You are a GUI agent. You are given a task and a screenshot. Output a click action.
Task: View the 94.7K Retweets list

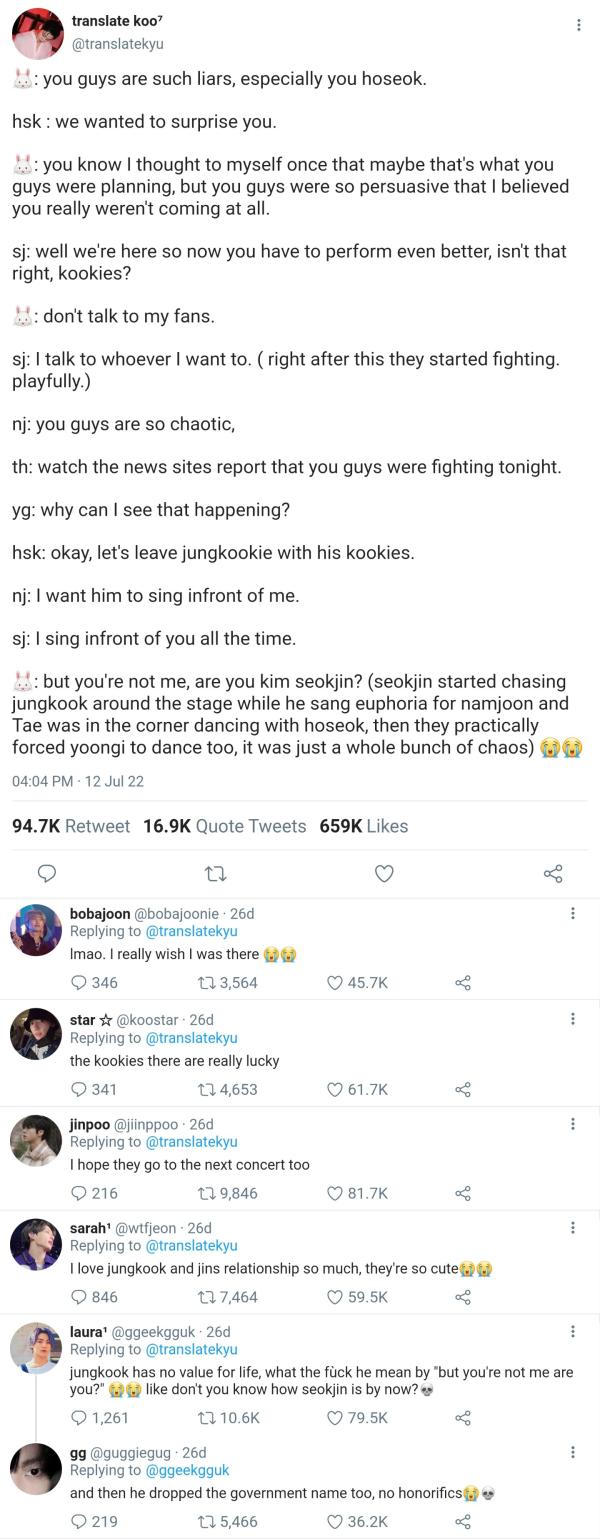click(71, 826)
